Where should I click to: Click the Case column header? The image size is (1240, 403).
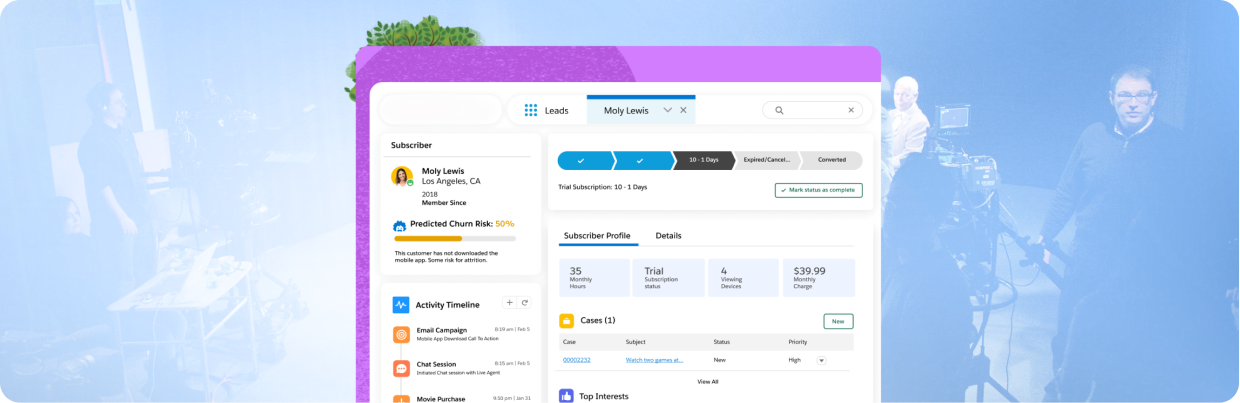click(569, 342)
